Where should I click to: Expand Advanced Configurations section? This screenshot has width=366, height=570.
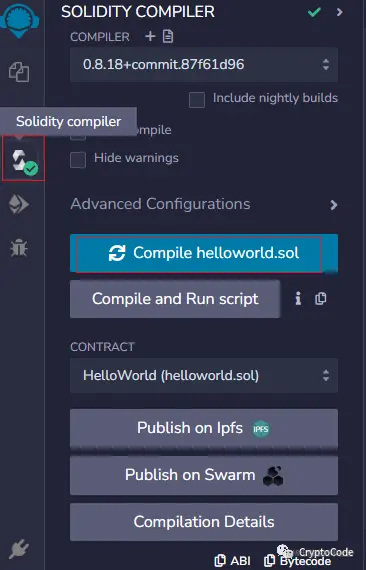click(204, 204)
